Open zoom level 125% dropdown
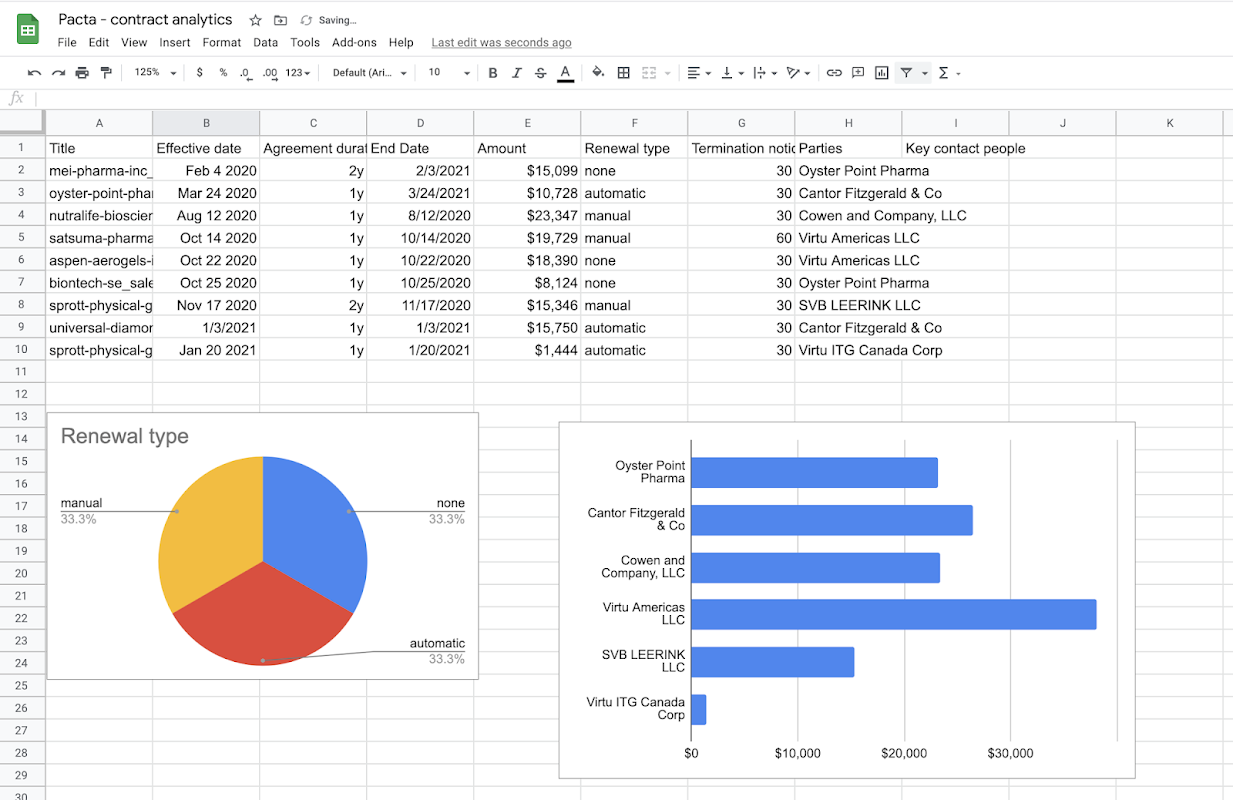This screenshot has height=800, width=1233. (155, 73)
